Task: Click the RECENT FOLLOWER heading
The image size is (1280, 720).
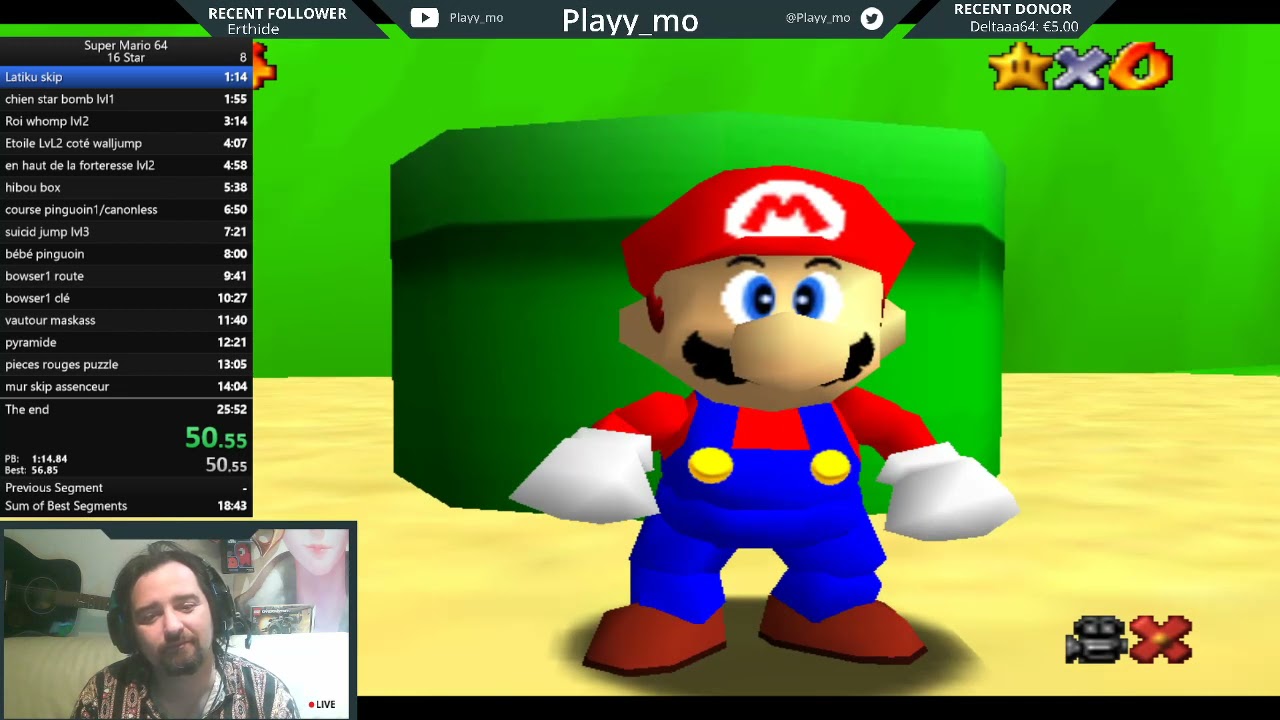Action: click(x=277, y=13)
